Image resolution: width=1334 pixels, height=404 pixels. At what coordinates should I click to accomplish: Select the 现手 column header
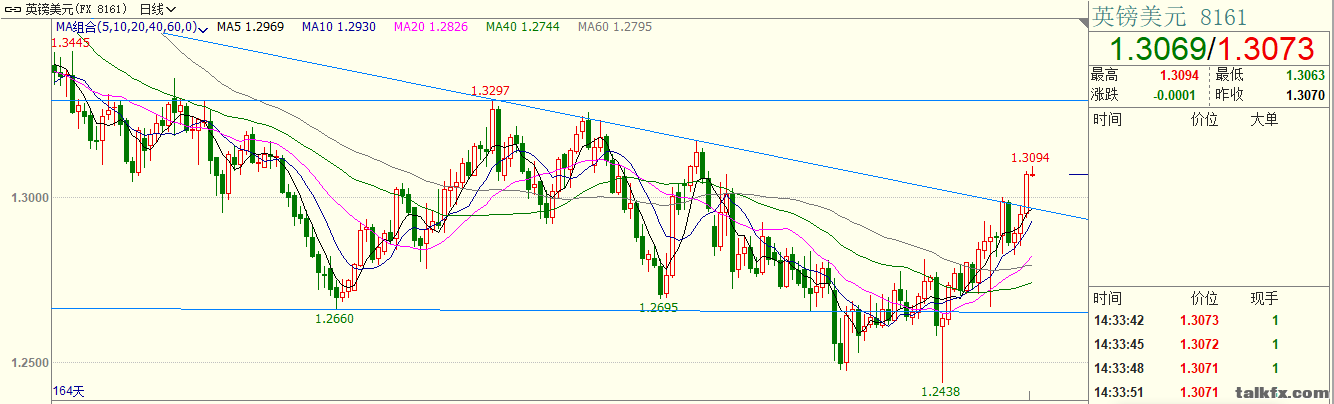[1264, 298]
